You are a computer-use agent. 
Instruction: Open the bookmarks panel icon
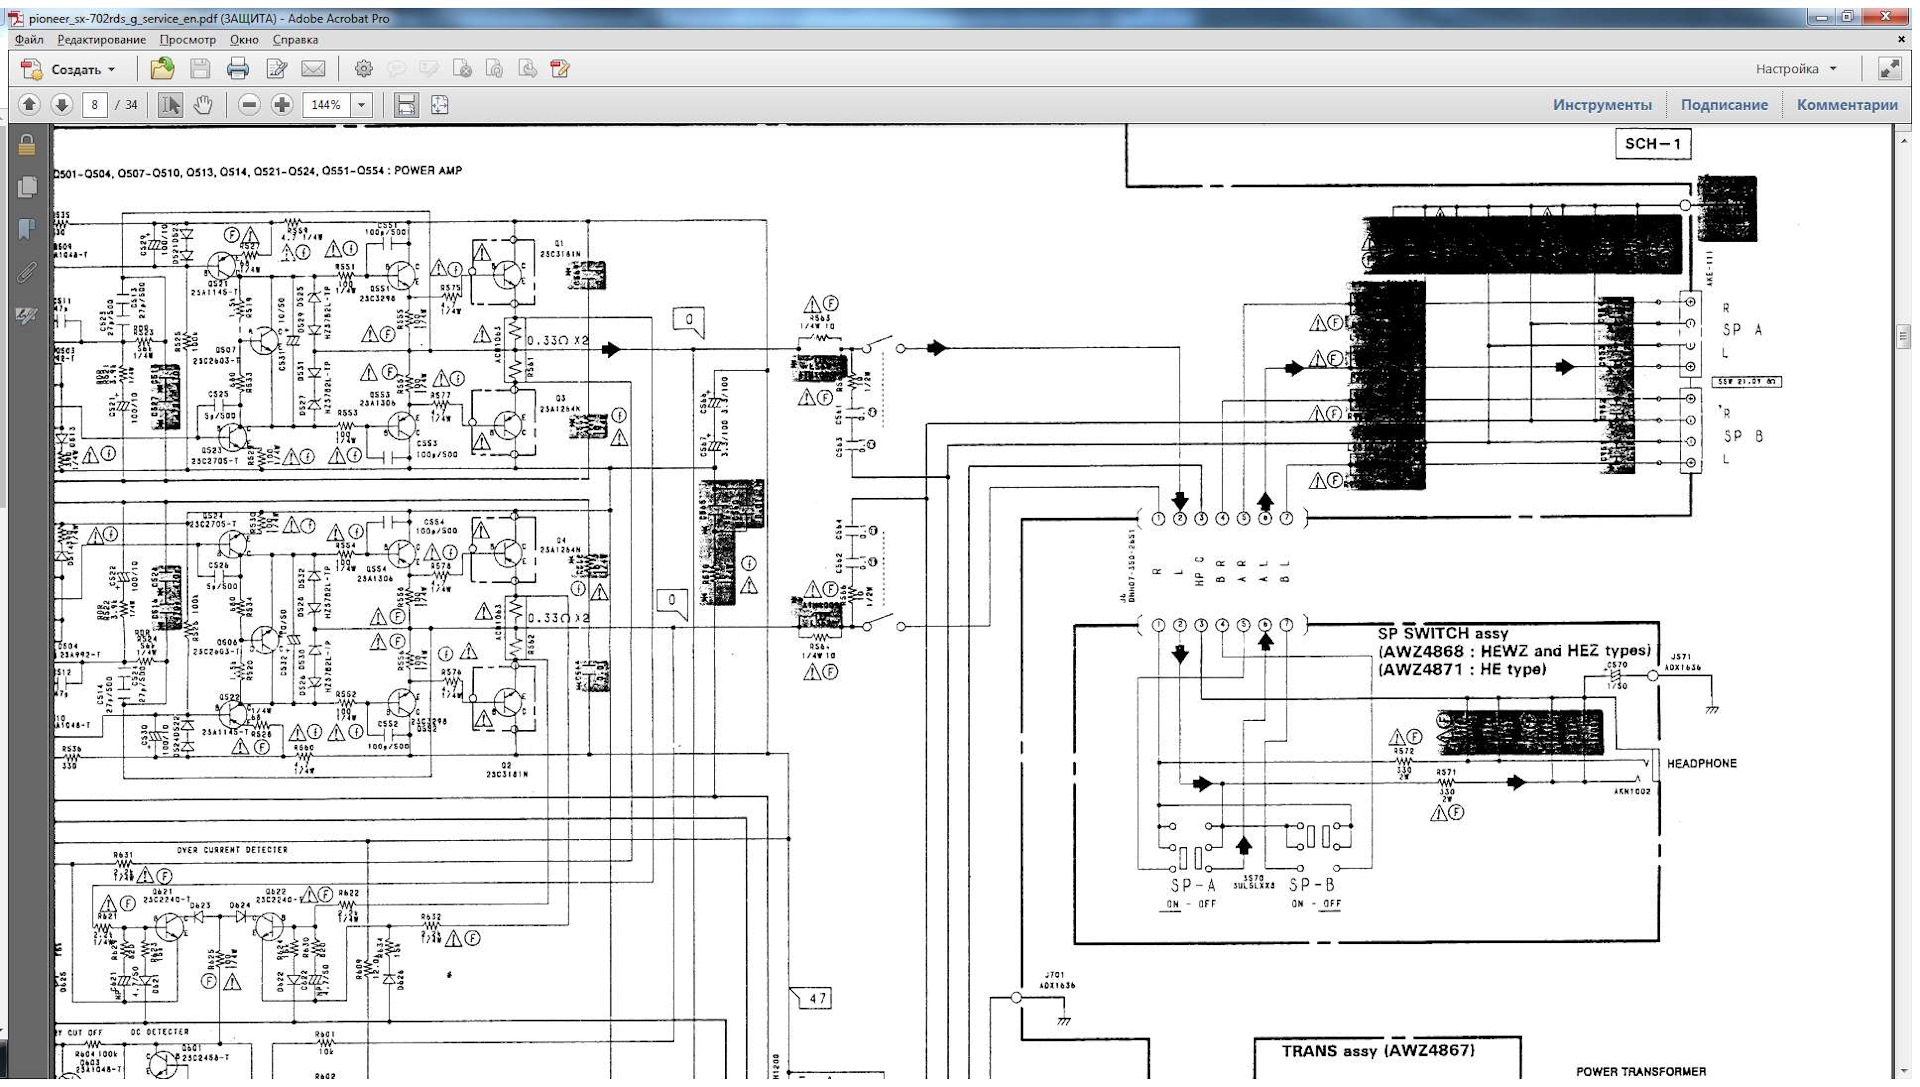[x=27, y=229]
